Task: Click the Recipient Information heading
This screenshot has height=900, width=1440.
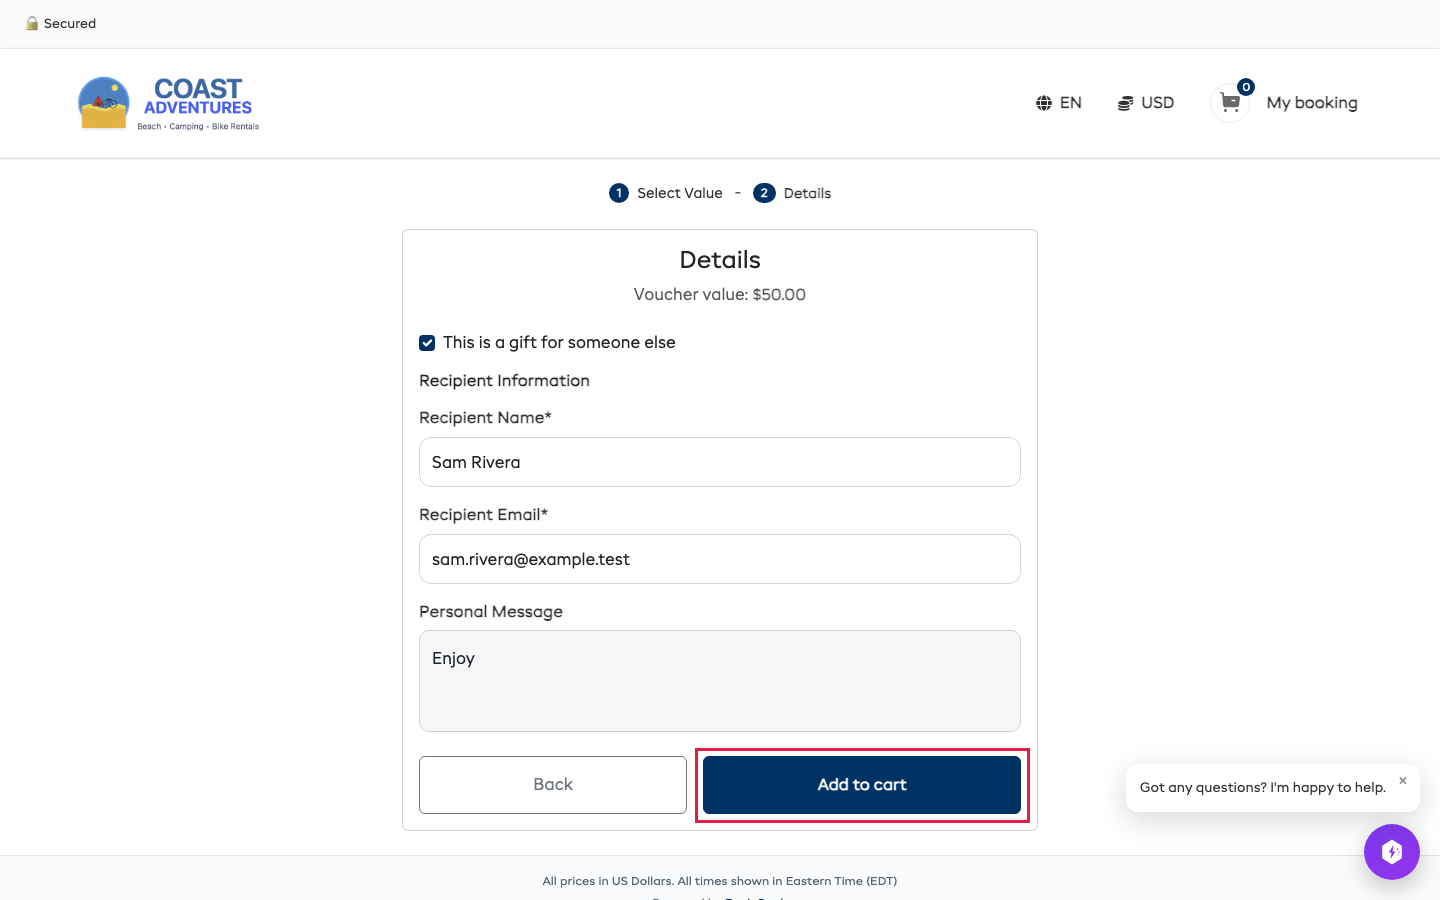Action: coord(504,381)
